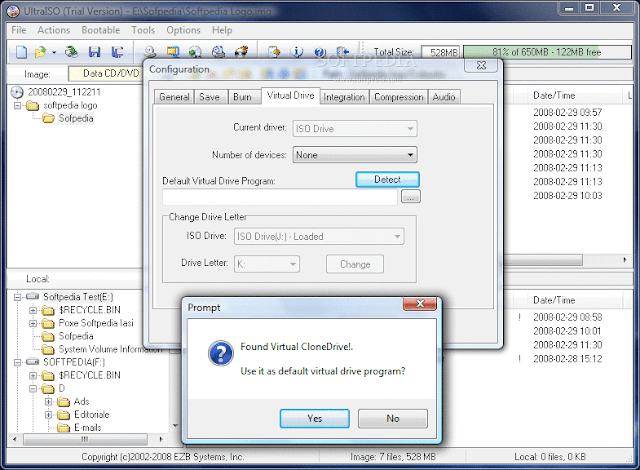Expand the Ads folder
The height and width of the screenshot is (470, 640).
pyautogui.click(x=48, y=402)
